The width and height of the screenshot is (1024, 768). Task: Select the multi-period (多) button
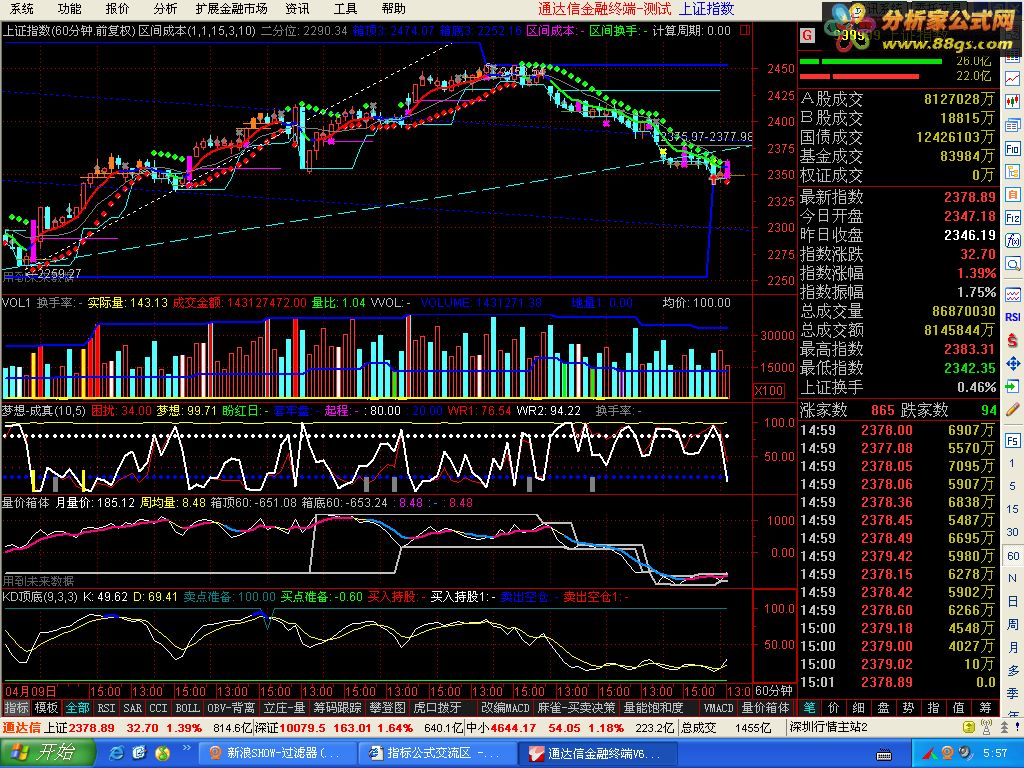1013,670
